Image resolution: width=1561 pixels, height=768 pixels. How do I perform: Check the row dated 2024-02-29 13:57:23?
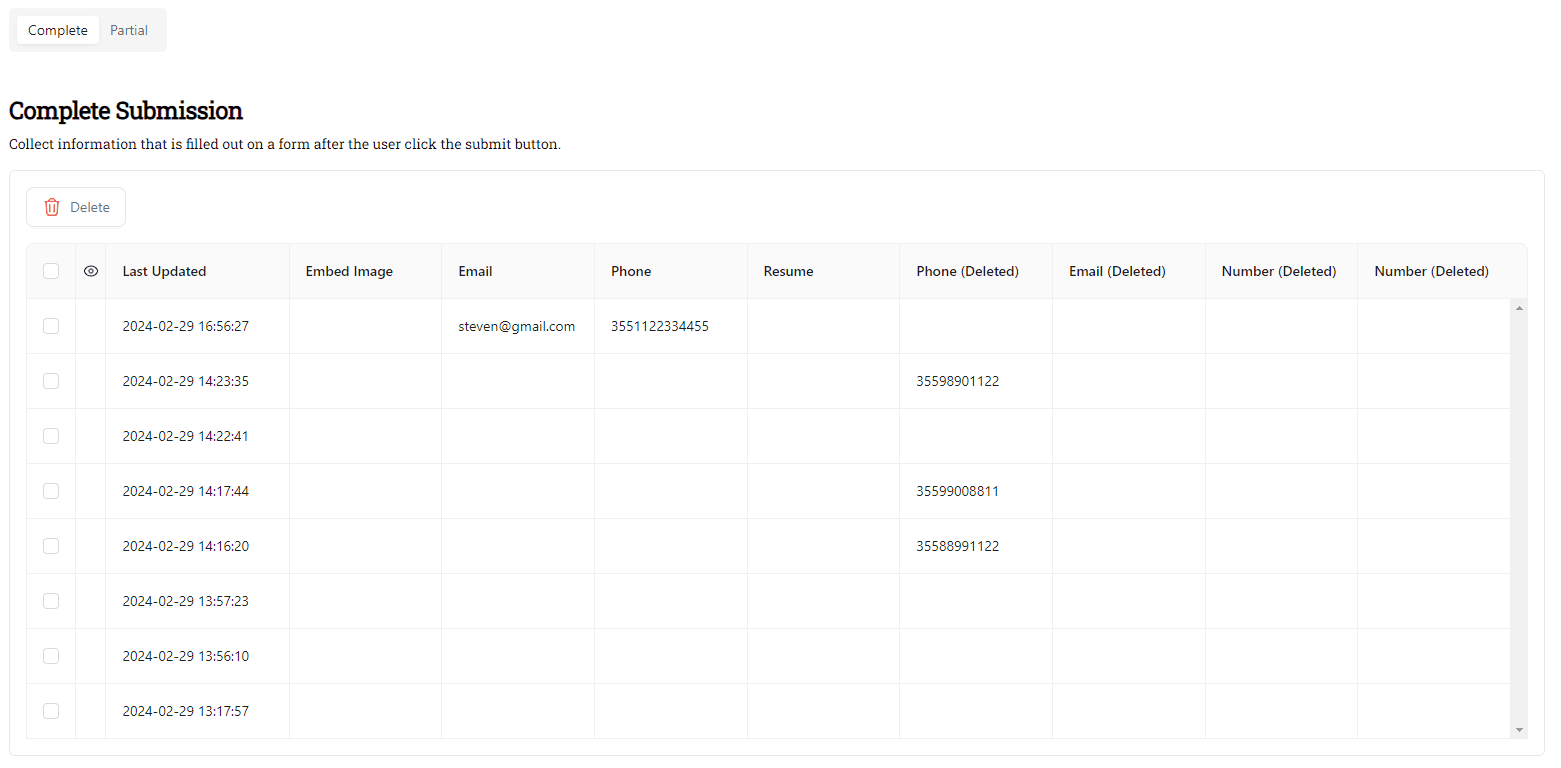[51, 601]
